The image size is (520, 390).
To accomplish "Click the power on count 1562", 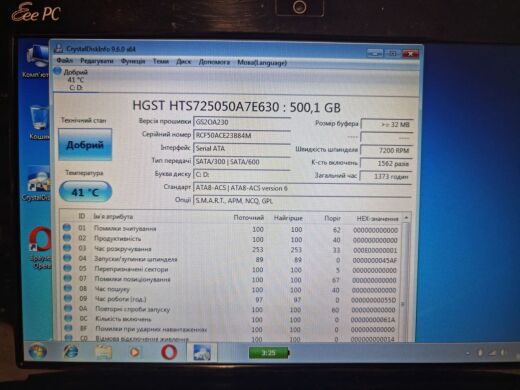I will [x=387, y=164].
